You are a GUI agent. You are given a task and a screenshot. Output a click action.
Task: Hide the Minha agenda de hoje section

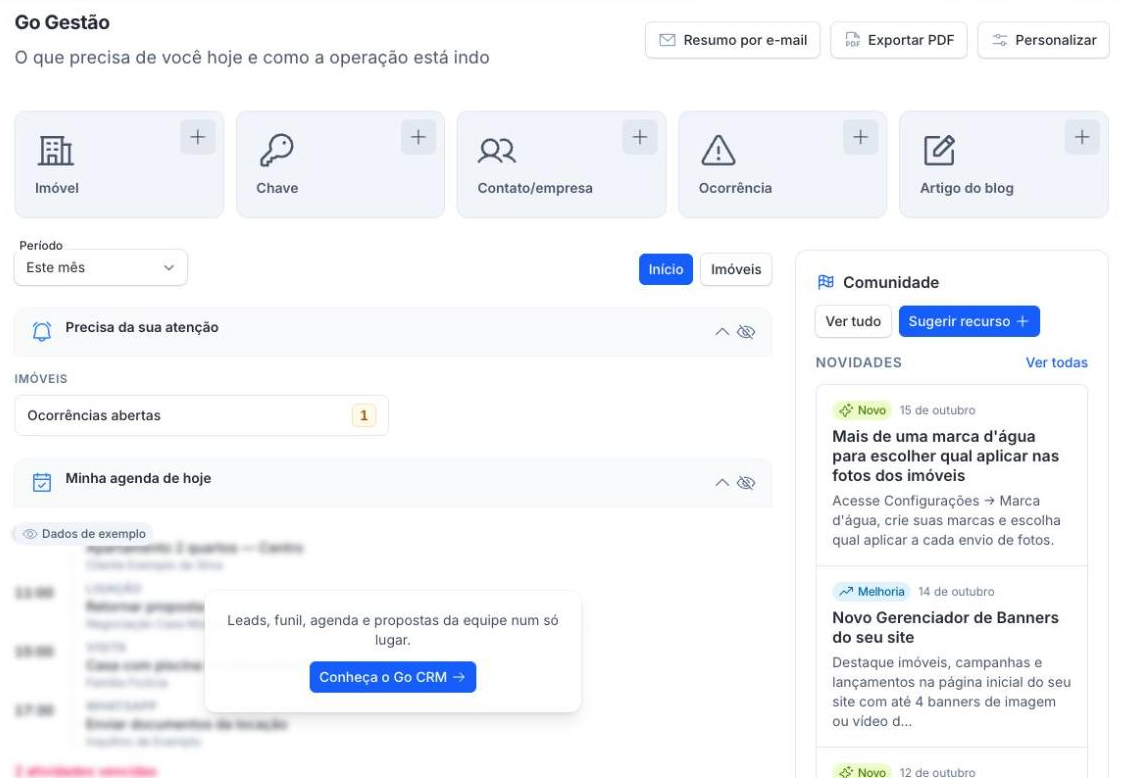click(746, 483)
